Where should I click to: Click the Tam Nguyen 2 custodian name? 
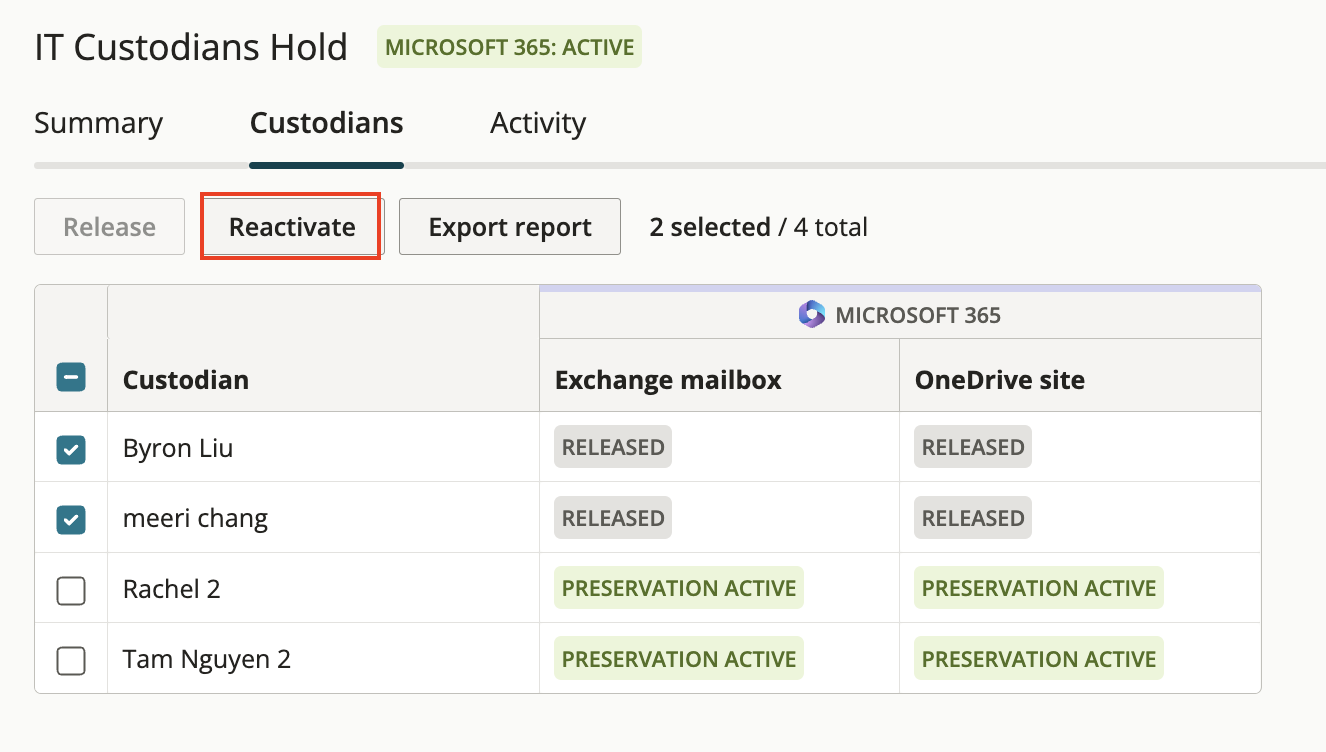207,659
